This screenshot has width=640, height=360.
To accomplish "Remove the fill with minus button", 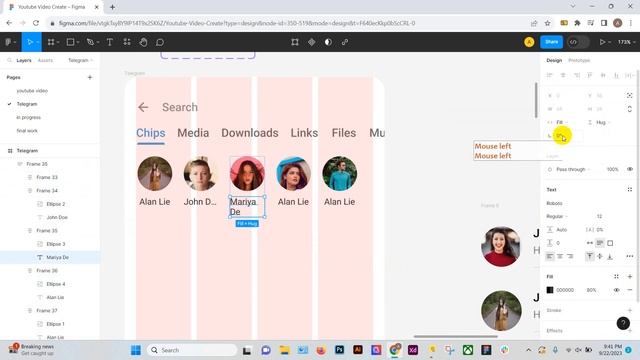I will click(x=629, y=290).
